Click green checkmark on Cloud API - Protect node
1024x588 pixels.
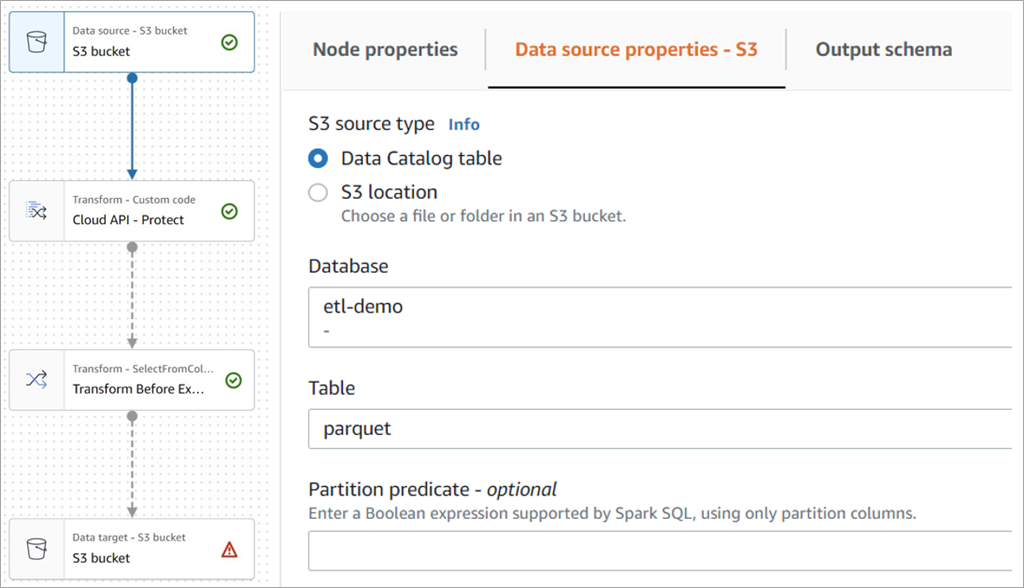click(x=229, y=211)
